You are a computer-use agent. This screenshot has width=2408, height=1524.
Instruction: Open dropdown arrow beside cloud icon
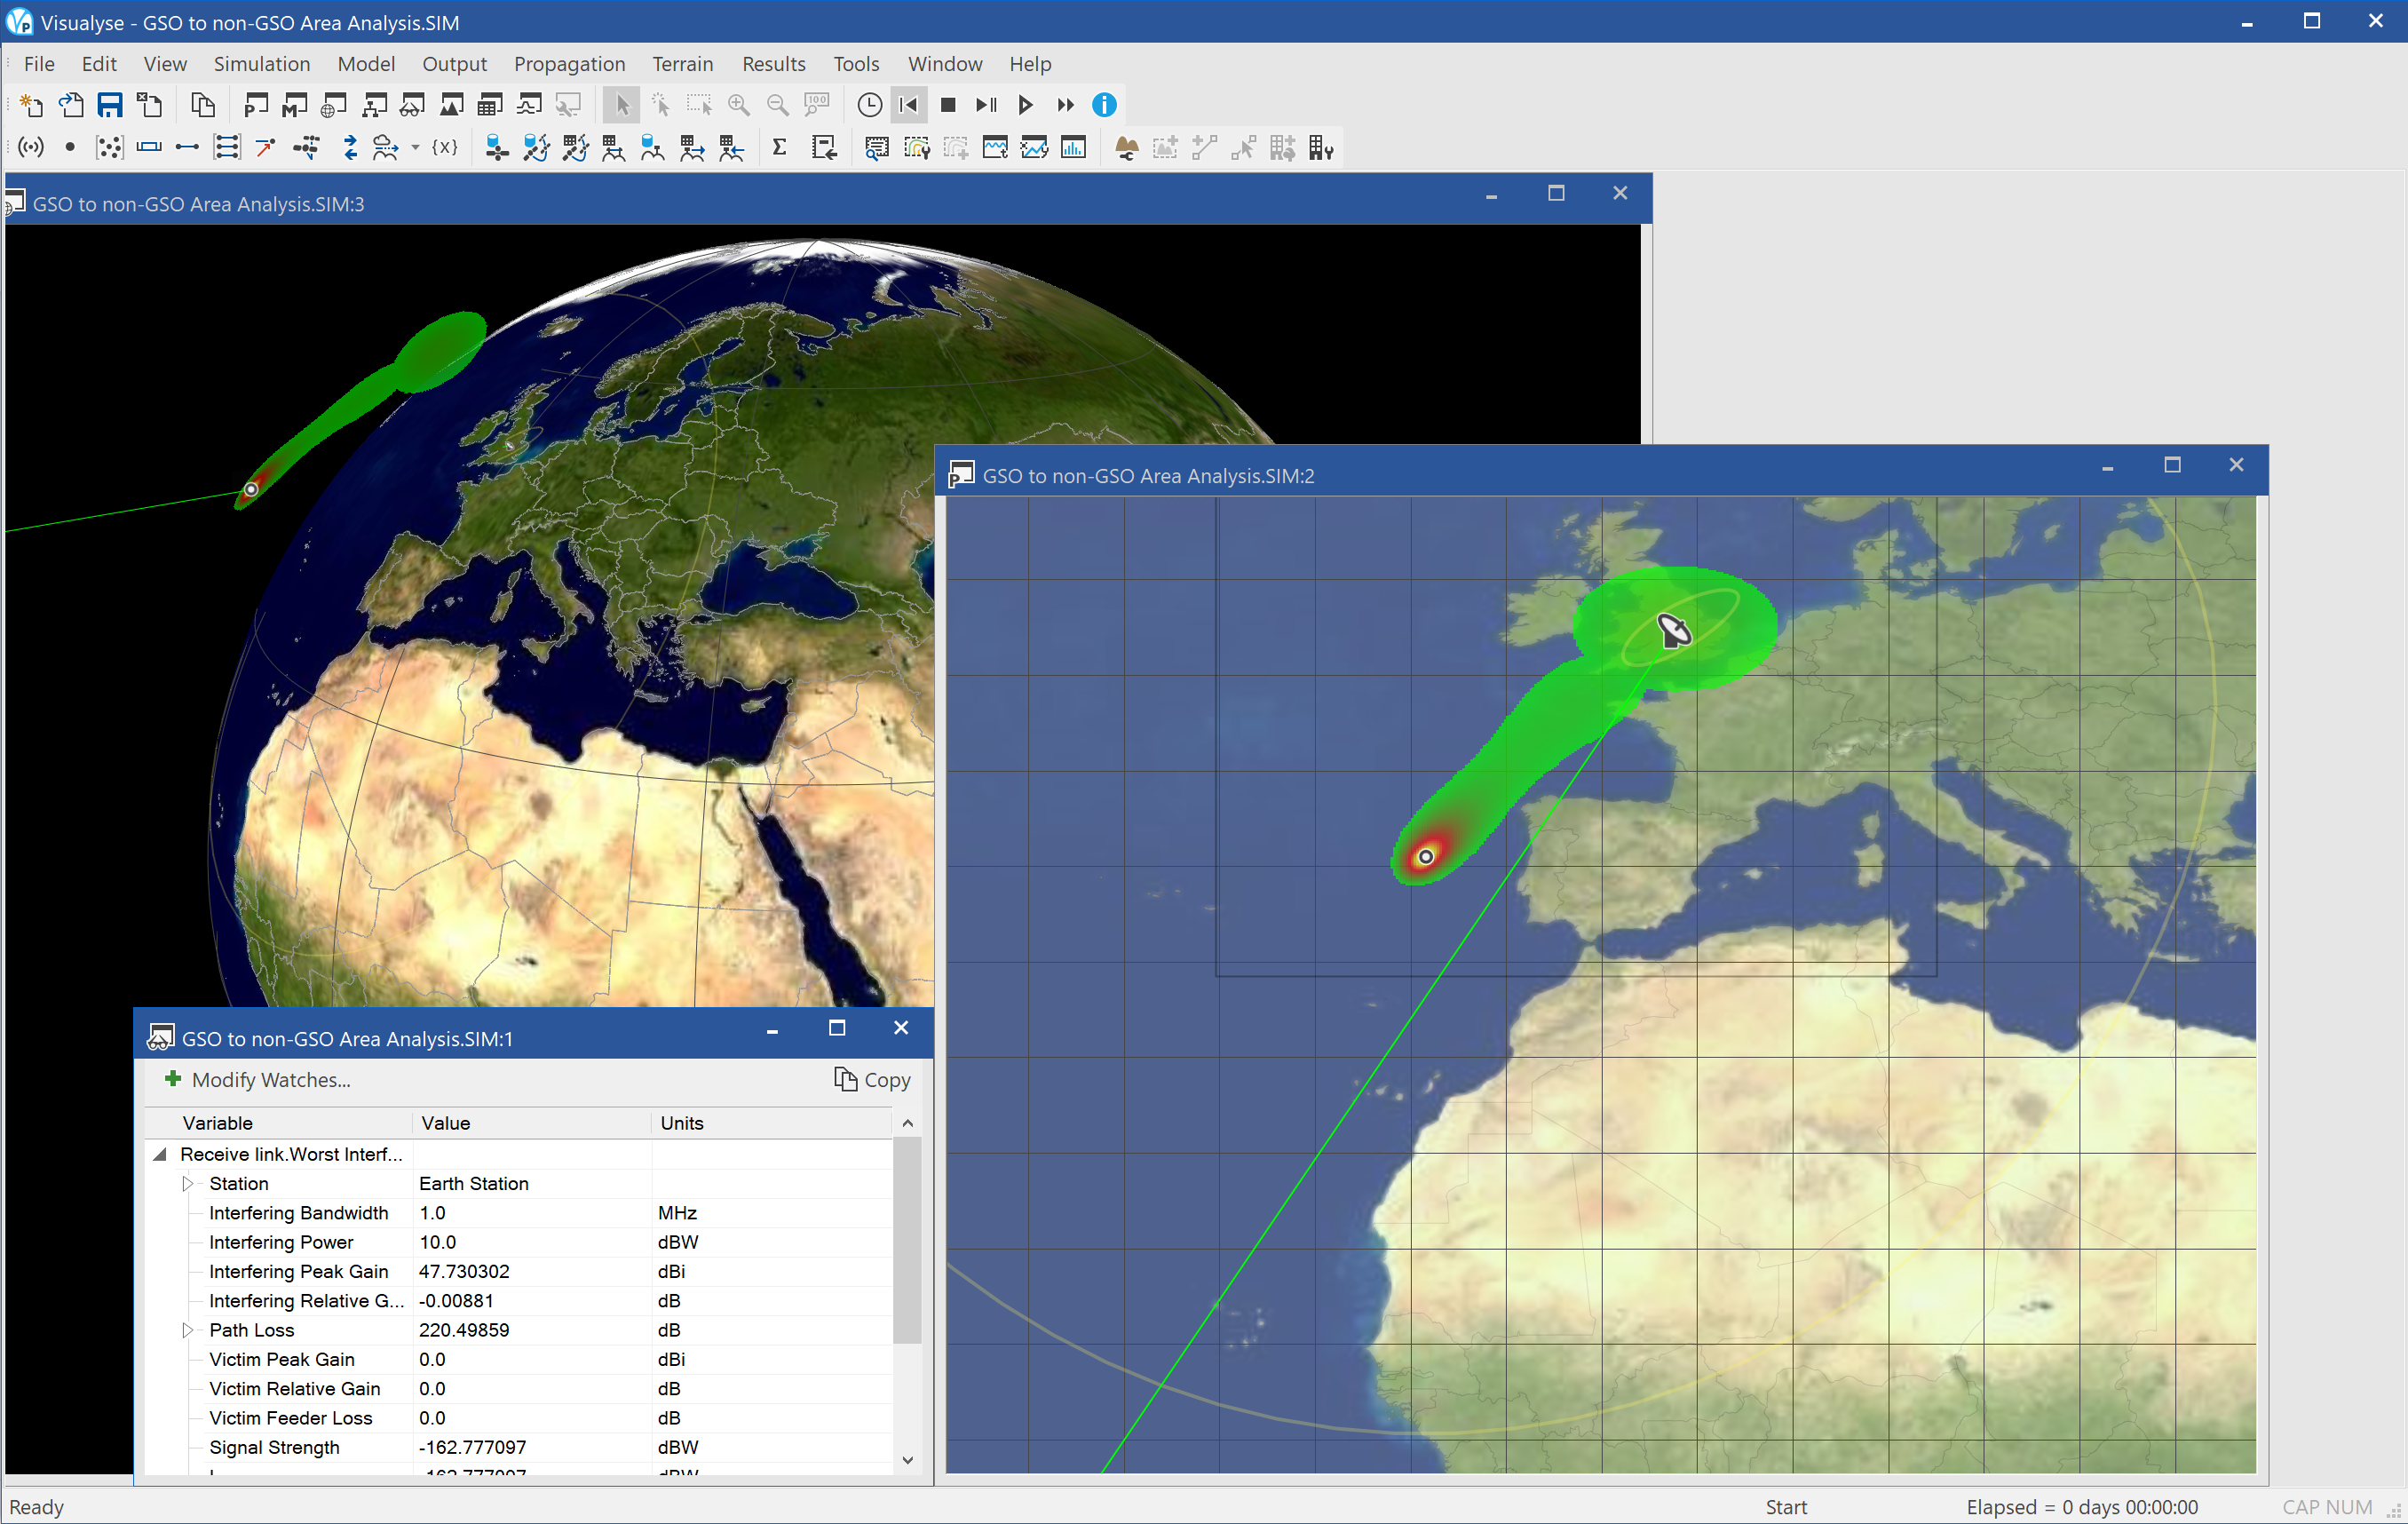(415, 148)
